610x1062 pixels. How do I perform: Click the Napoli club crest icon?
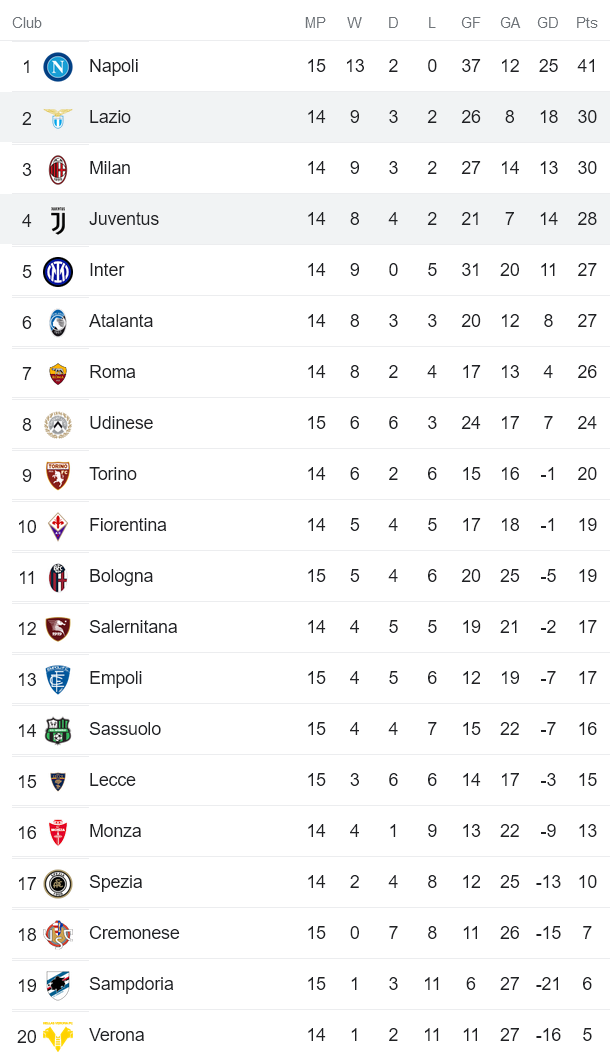[58, 67]
